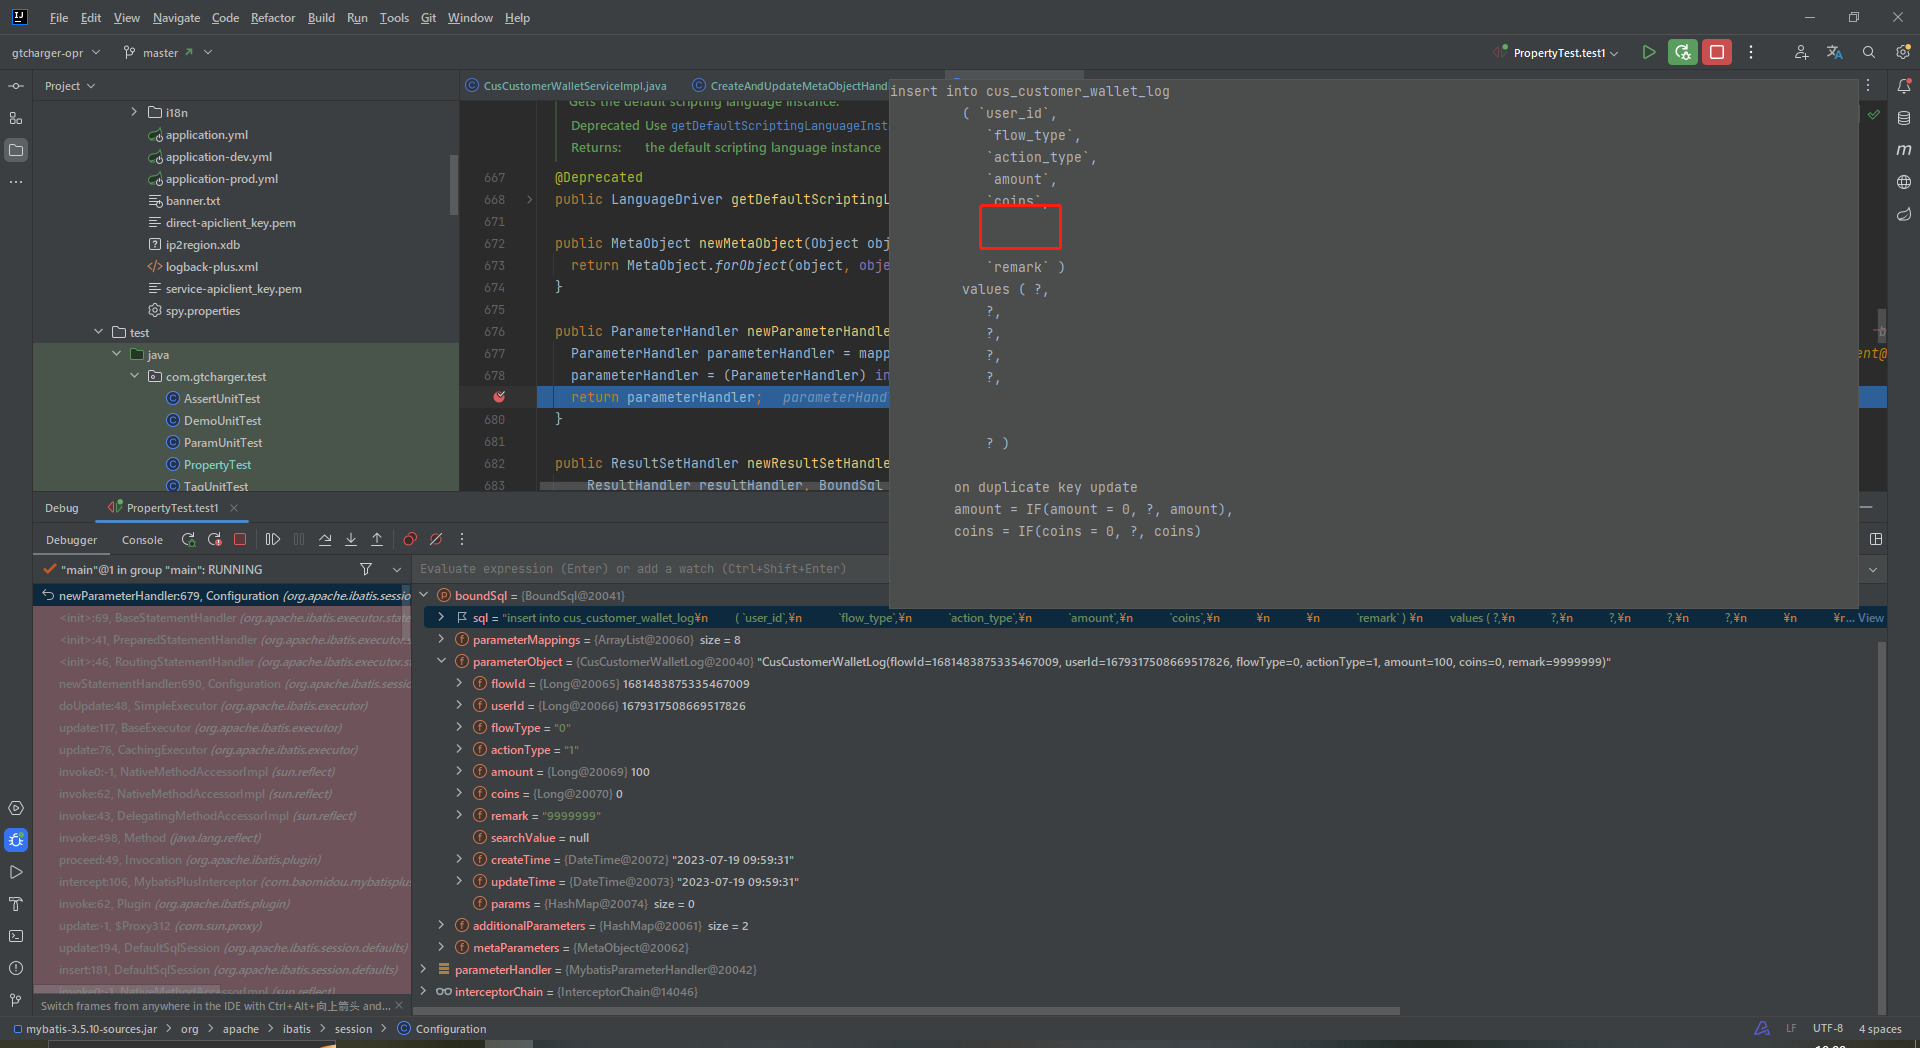This screenshot has height=1048, width=1920.
Task: Toggle the frames filter funnel icon
Action: (x=366, y=570)
